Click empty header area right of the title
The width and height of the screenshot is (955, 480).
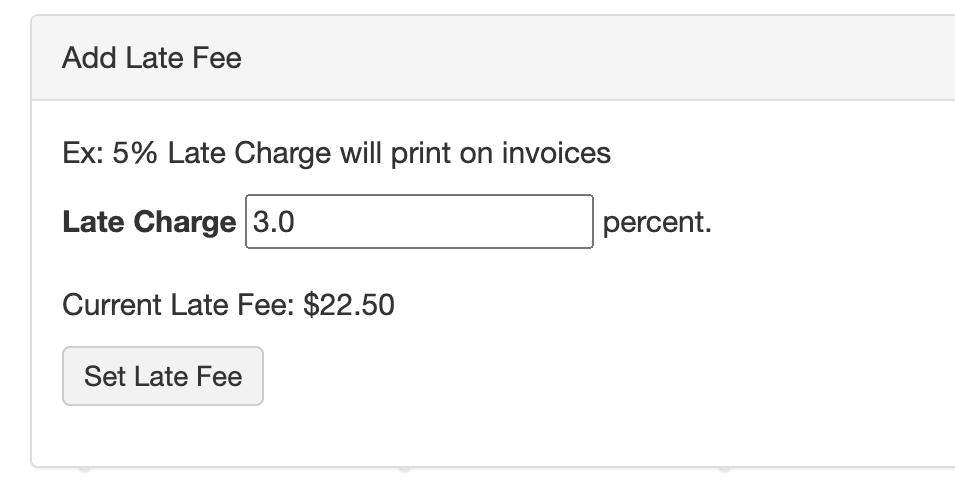click(600, 58)
